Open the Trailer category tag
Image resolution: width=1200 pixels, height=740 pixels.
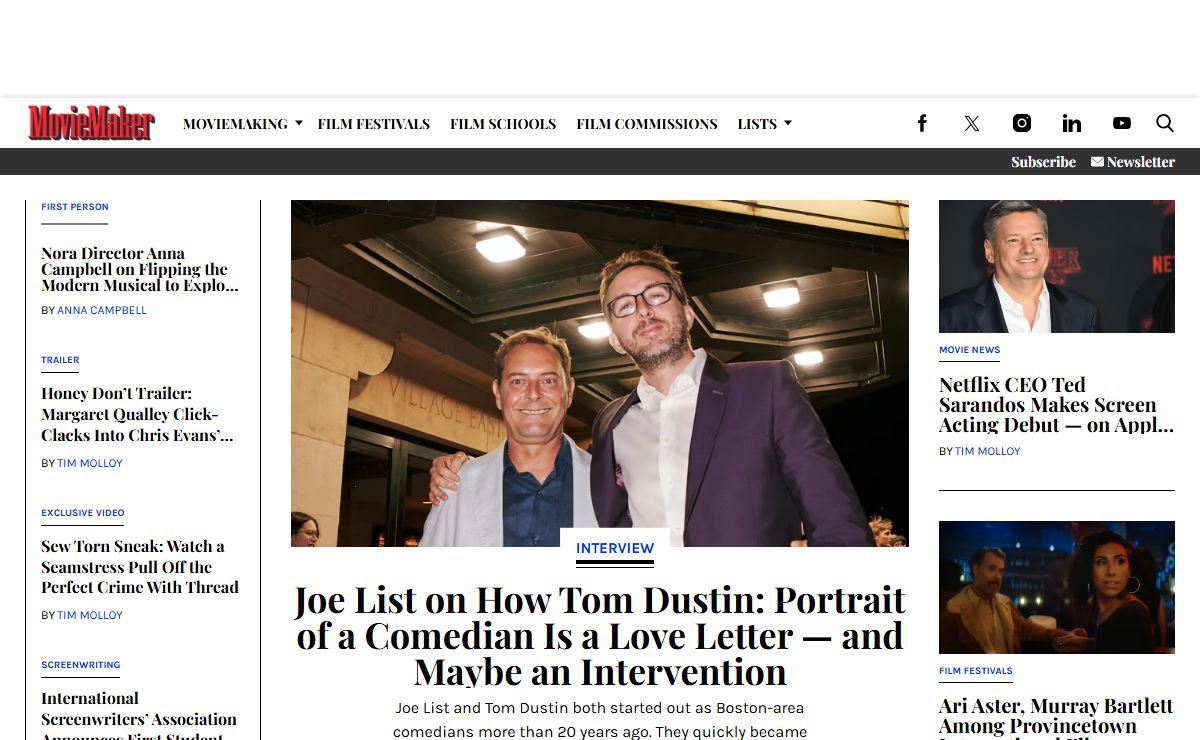click(x=60, y=360)
